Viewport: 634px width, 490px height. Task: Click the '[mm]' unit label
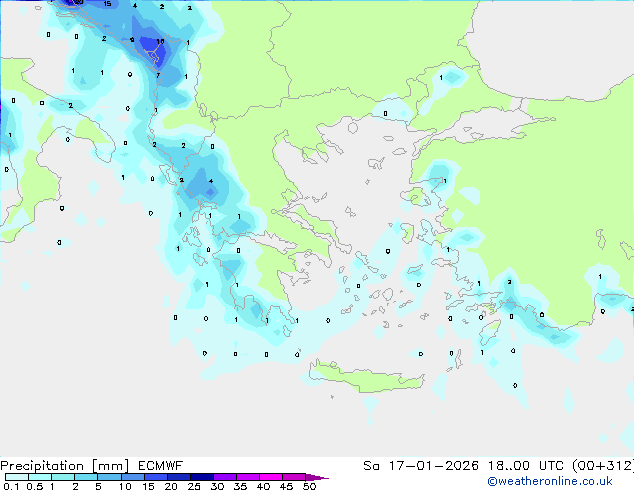click(x=110, y=466)
